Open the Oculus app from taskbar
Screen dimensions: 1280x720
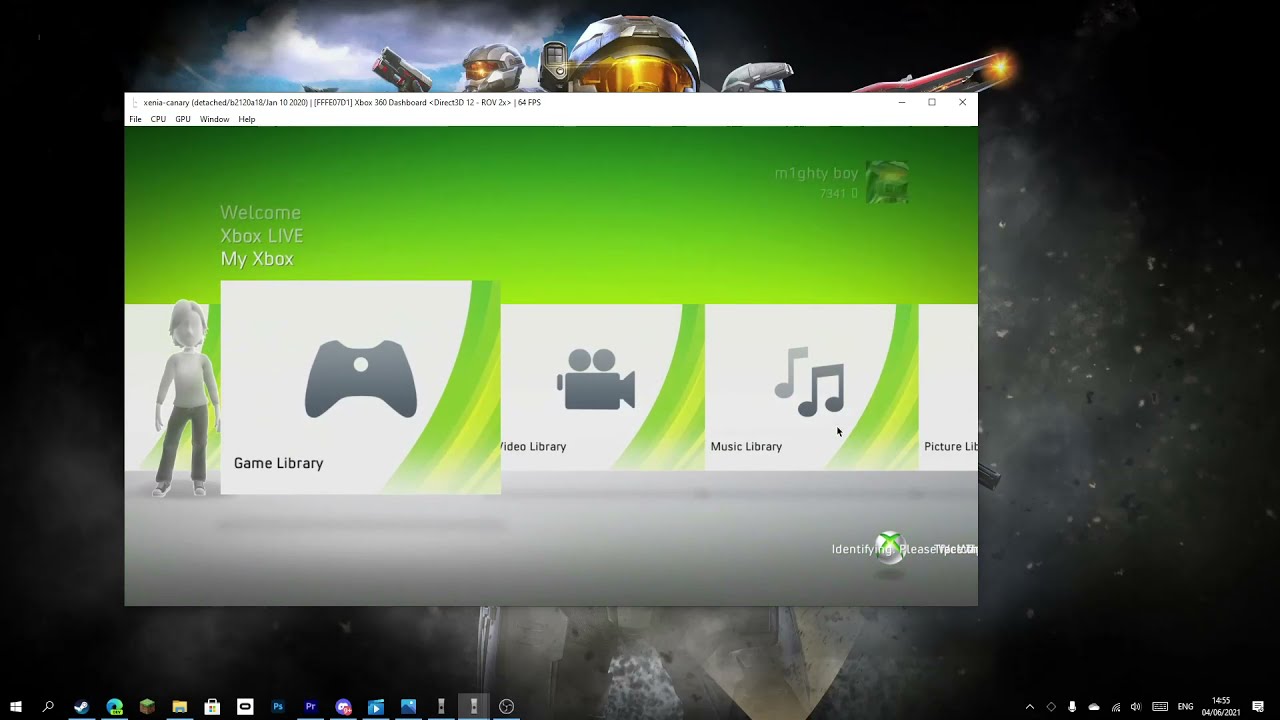pos(245,707)
